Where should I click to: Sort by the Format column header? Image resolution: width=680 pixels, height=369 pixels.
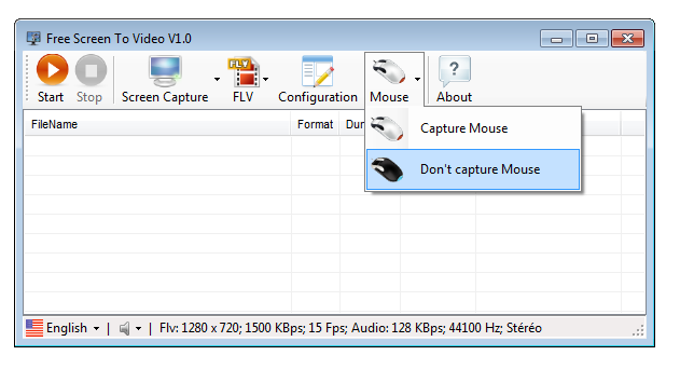coord(315,124)
